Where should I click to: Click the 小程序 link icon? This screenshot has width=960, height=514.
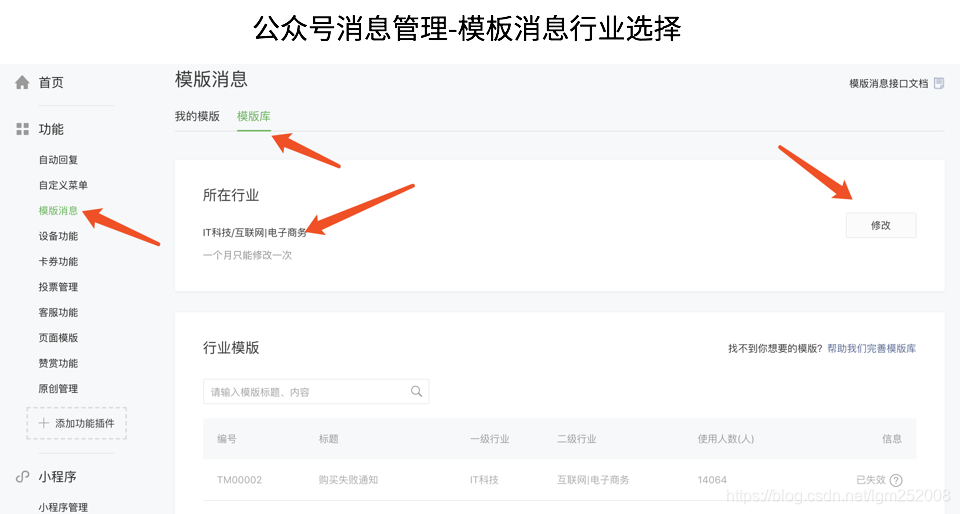click(x=22, y=476)
